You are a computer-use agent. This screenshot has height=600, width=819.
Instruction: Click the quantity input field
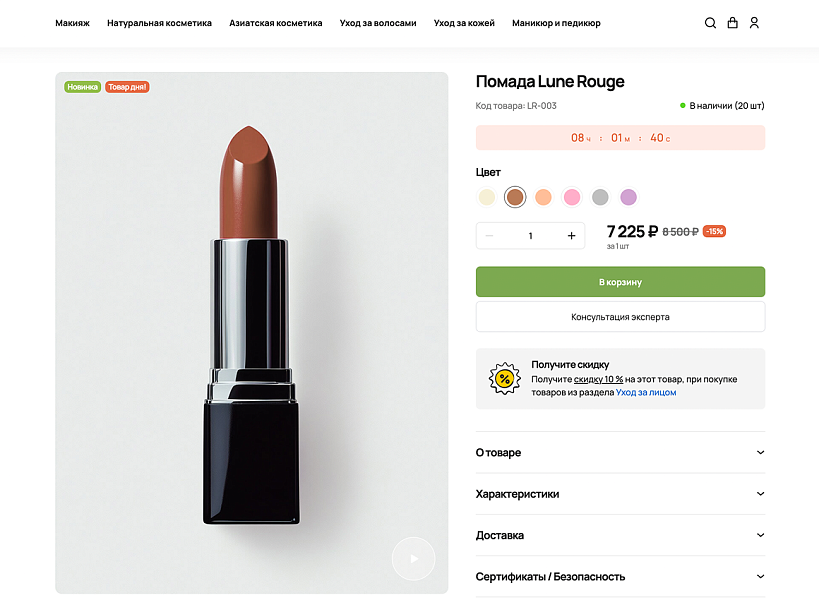point(530,235)
